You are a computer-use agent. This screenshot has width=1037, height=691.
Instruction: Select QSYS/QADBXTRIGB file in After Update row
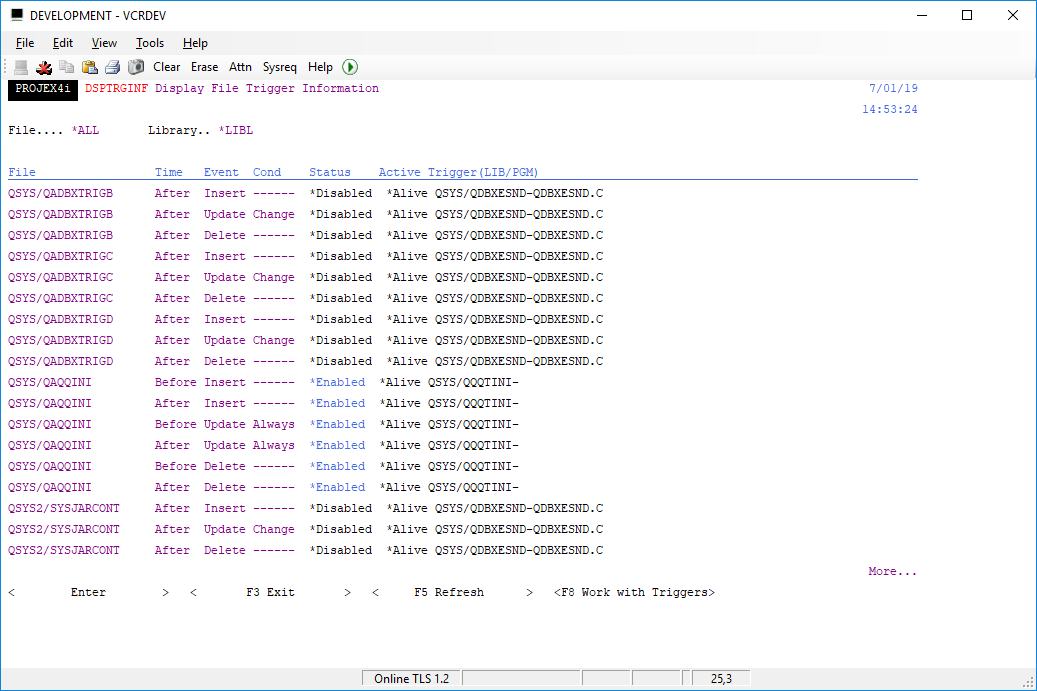point(60,215)
